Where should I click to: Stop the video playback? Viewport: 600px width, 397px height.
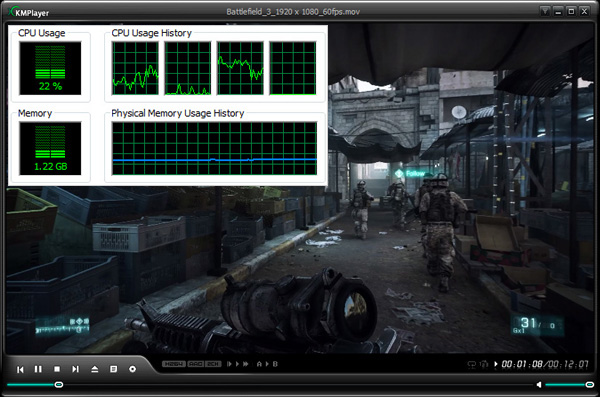(x=57, y=369)
